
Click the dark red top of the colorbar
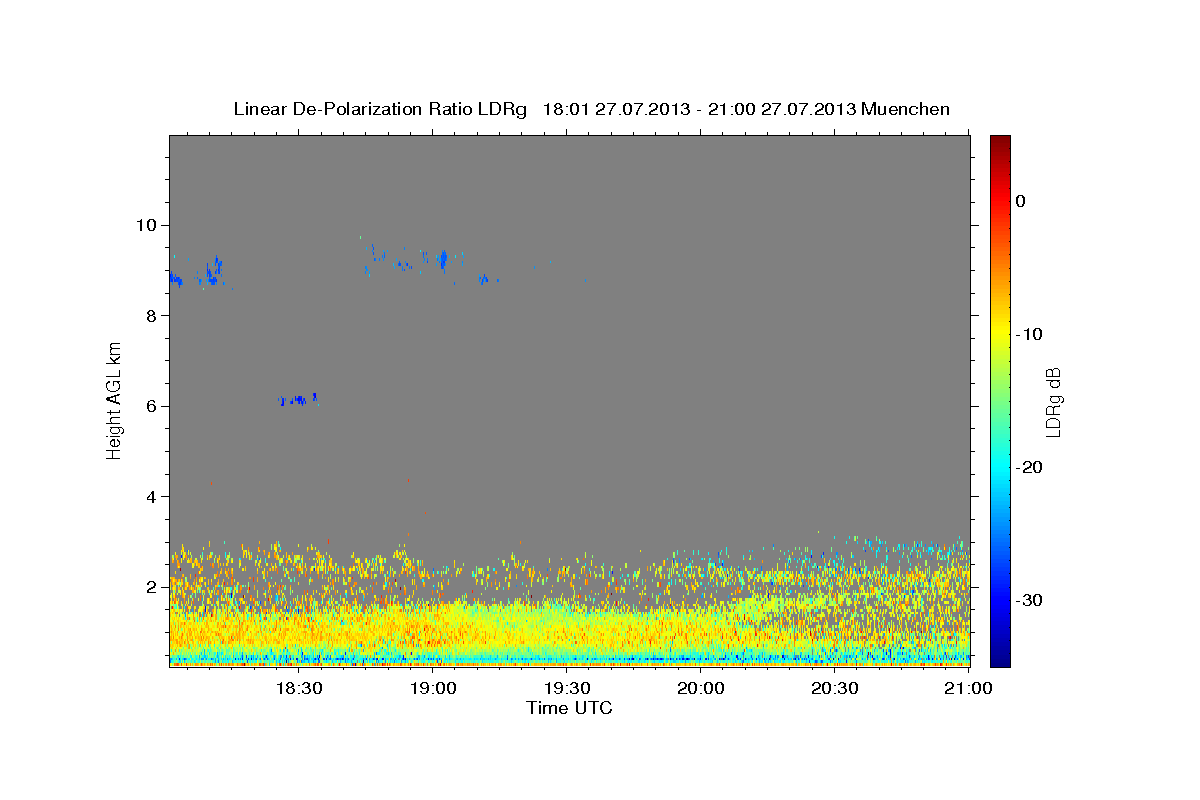click(x=1000, y=145)
